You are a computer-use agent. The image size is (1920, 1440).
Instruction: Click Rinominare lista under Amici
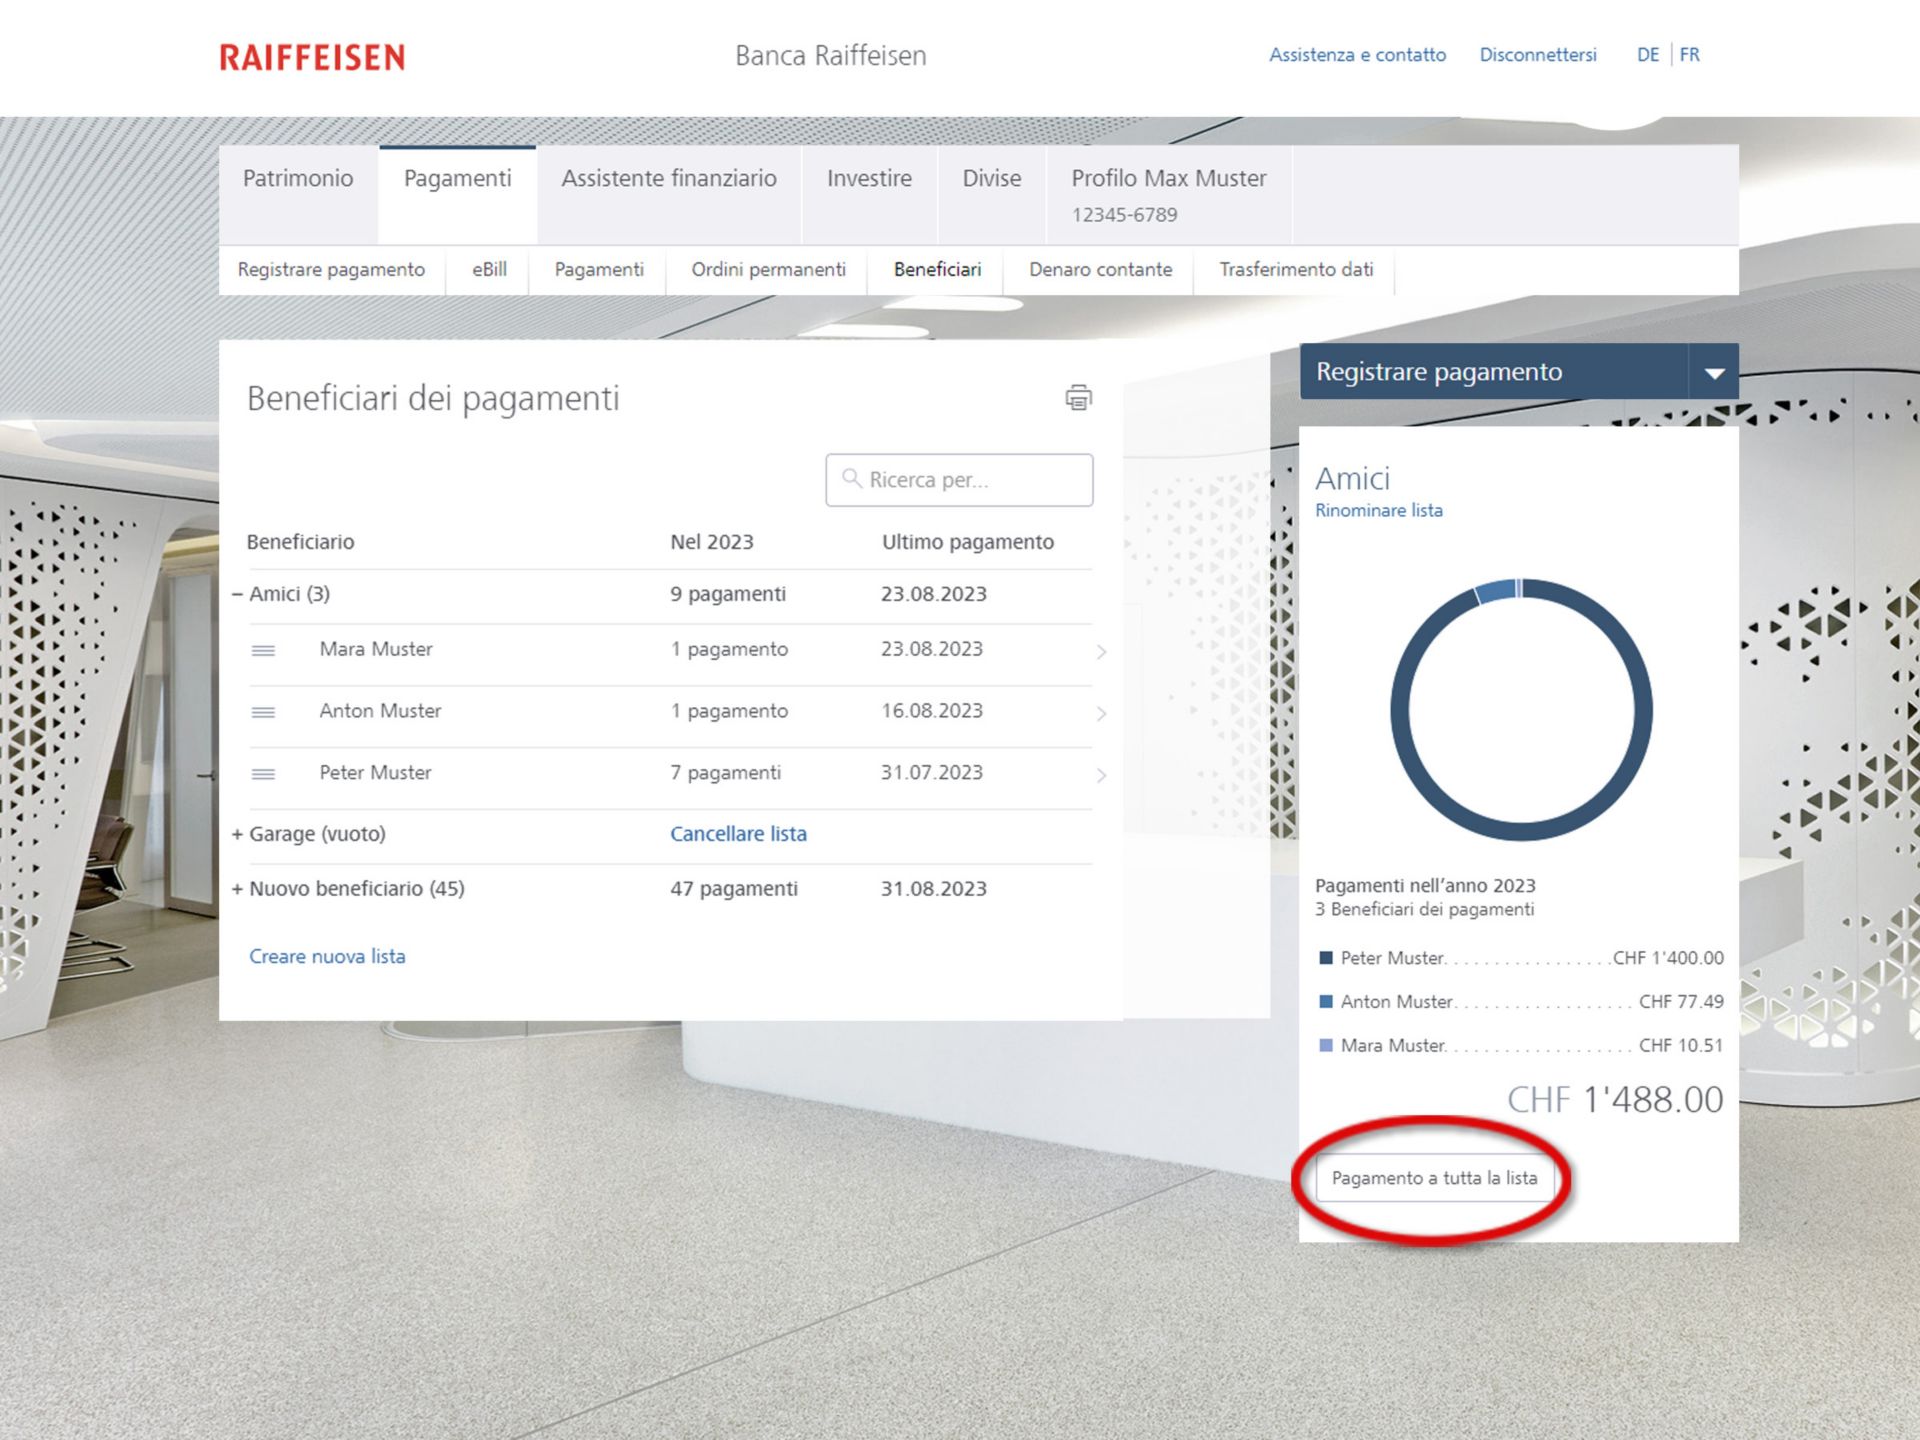pos(1379,510)
